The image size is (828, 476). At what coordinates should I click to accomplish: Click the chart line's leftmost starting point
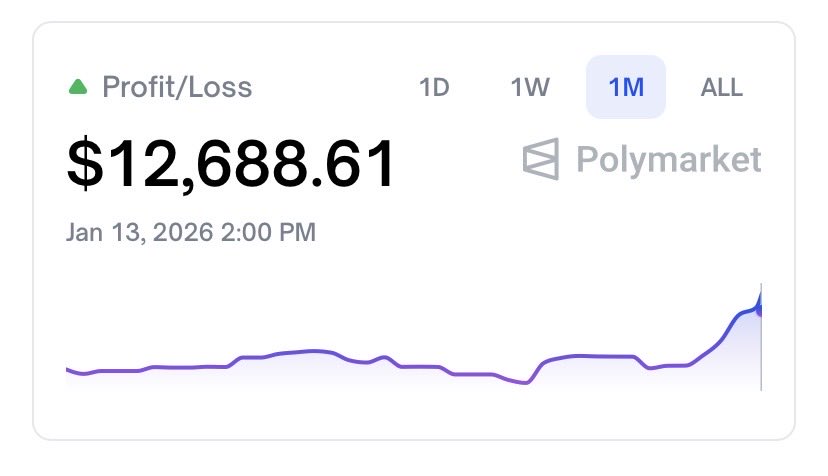[x=68, y=369]
